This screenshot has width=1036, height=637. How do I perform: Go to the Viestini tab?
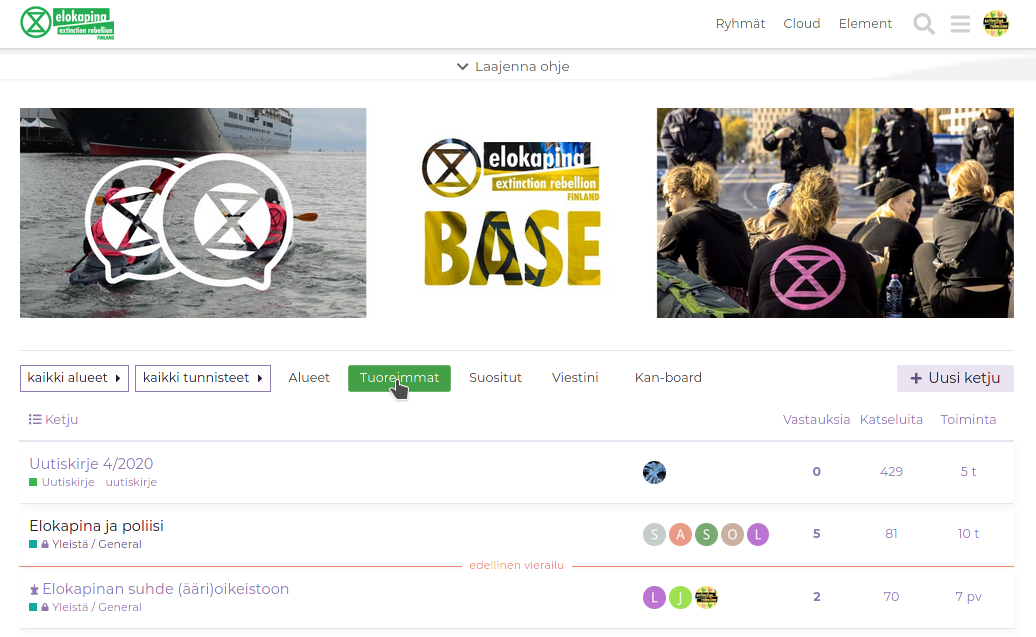tap(575, 378)
